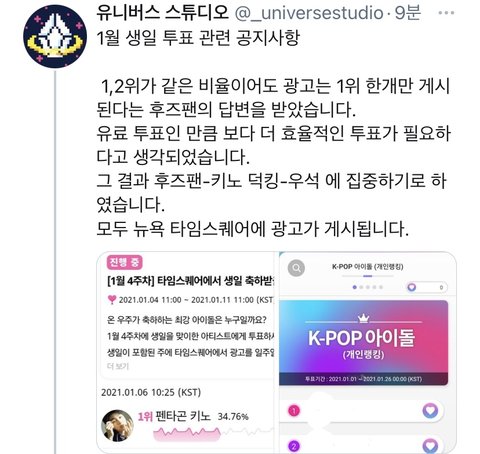
Task: Tap the heart vote icon for rank 2
Action: coord(430,446)
